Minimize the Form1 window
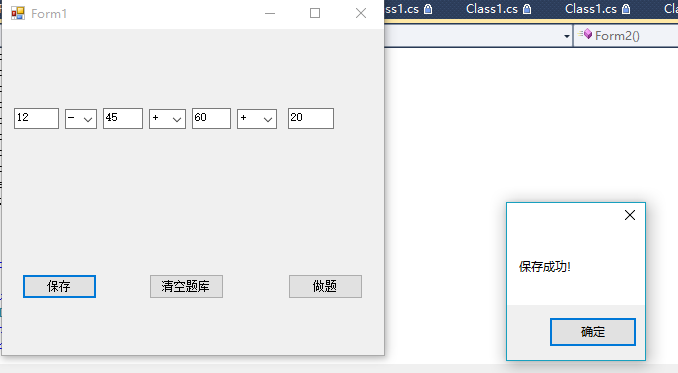Viewport: 678px width, 373px height. [x=270, y=13]
